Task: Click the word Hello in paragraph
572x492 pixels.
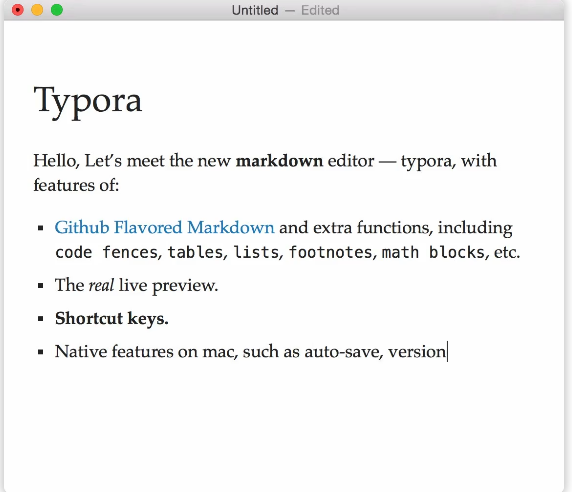Action: tap(56, 161)
